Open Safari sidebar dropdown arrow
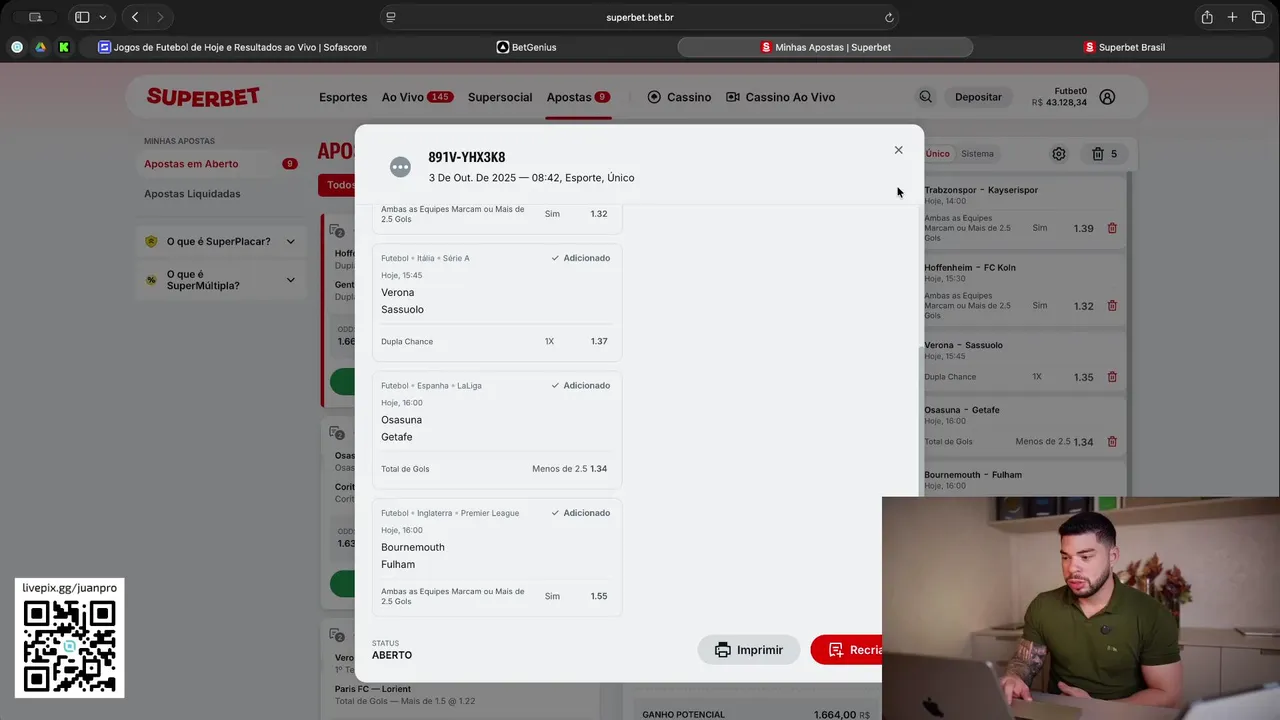Viewport: 1280px width, 720px height. click(102, 17)
